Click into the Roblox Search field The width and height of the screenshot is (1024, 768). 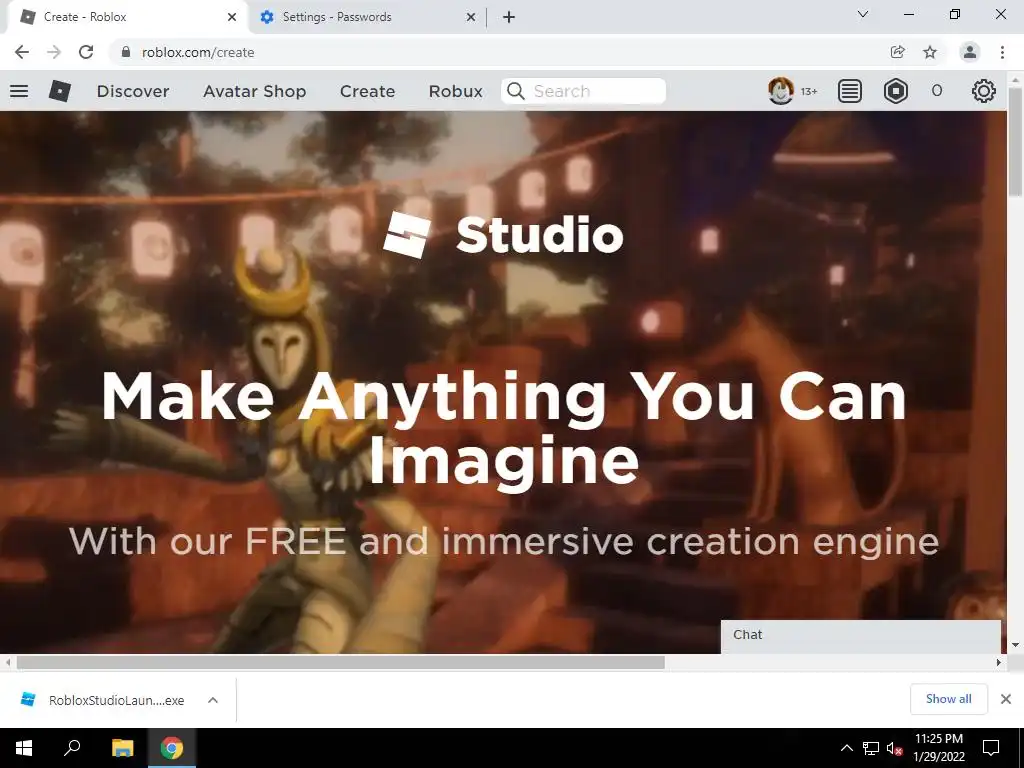coord(583,91)
